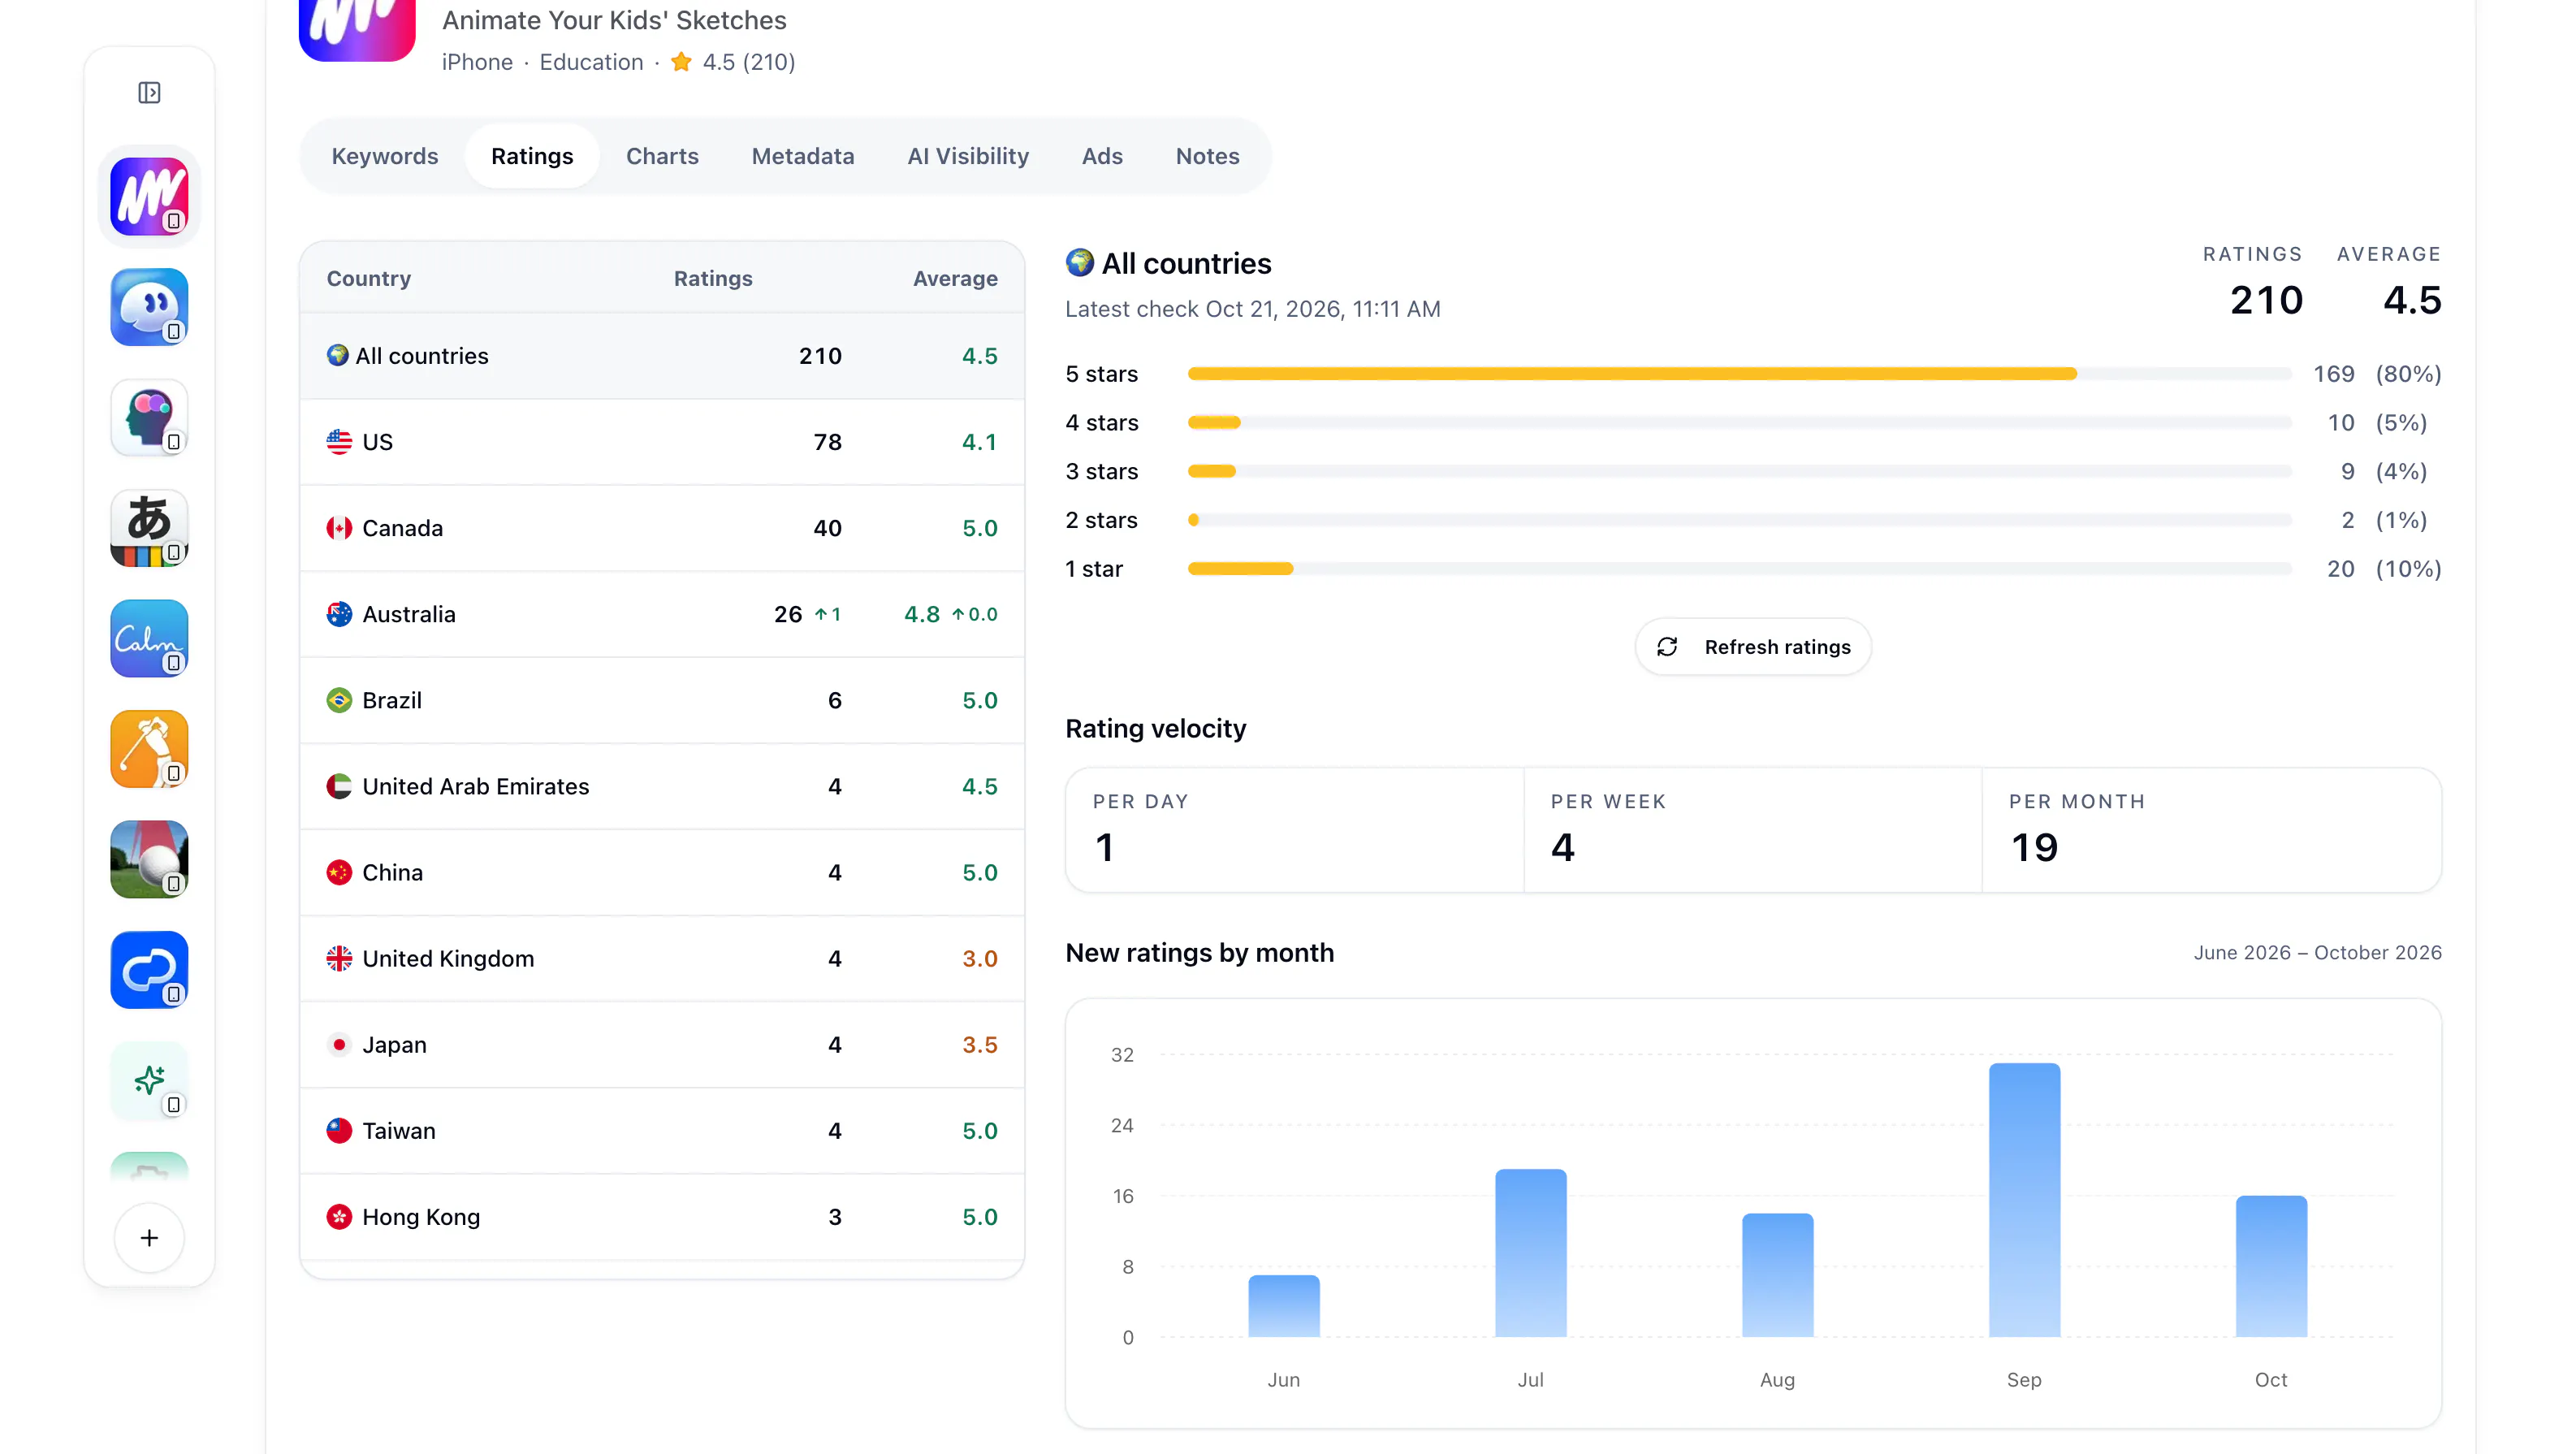Open the head with brain app icon

[149, 417]
